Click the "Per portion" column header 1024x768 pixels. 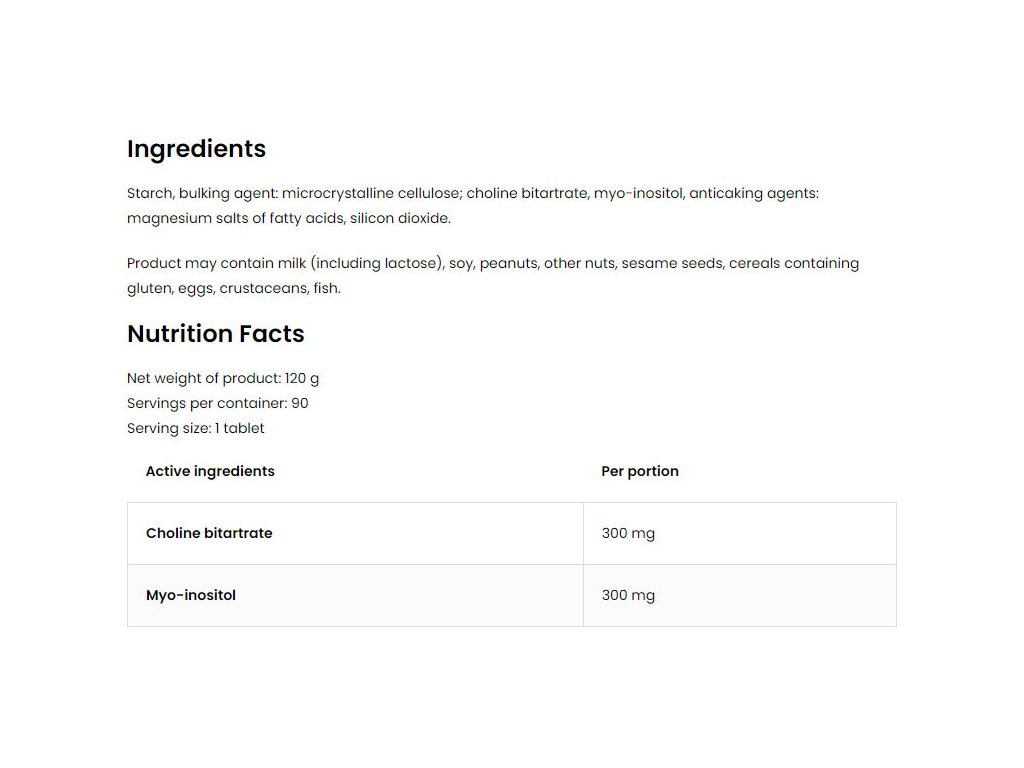639,471
